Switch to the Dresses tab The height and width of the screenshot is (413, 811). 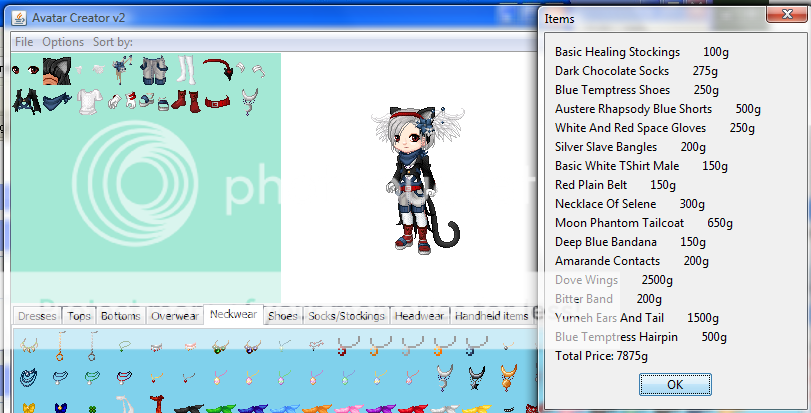(37, 316)
